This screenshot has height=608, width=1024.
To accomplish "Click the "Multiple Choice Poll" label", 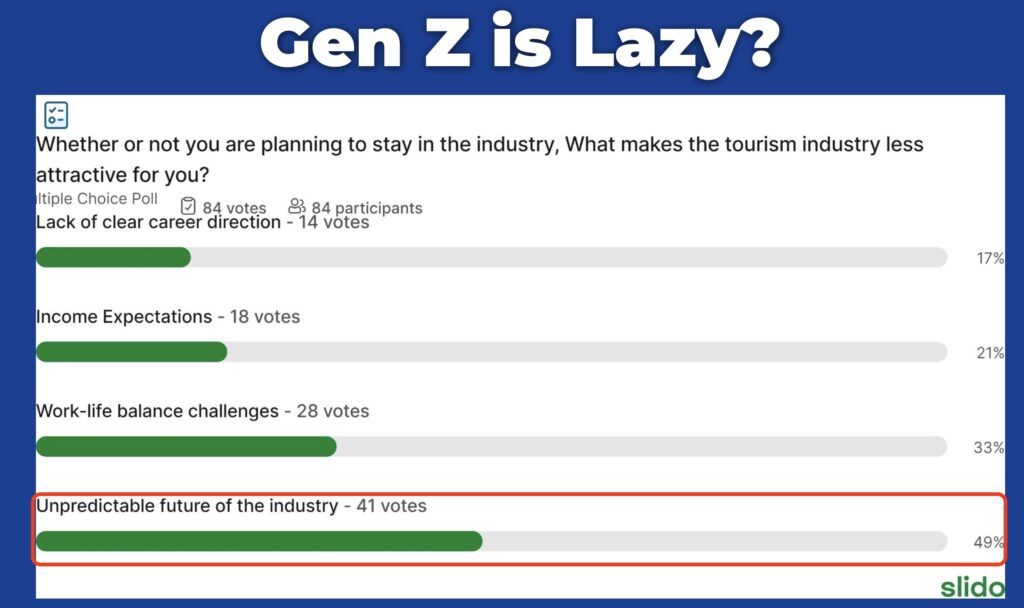I will click(x=97, y=199).
